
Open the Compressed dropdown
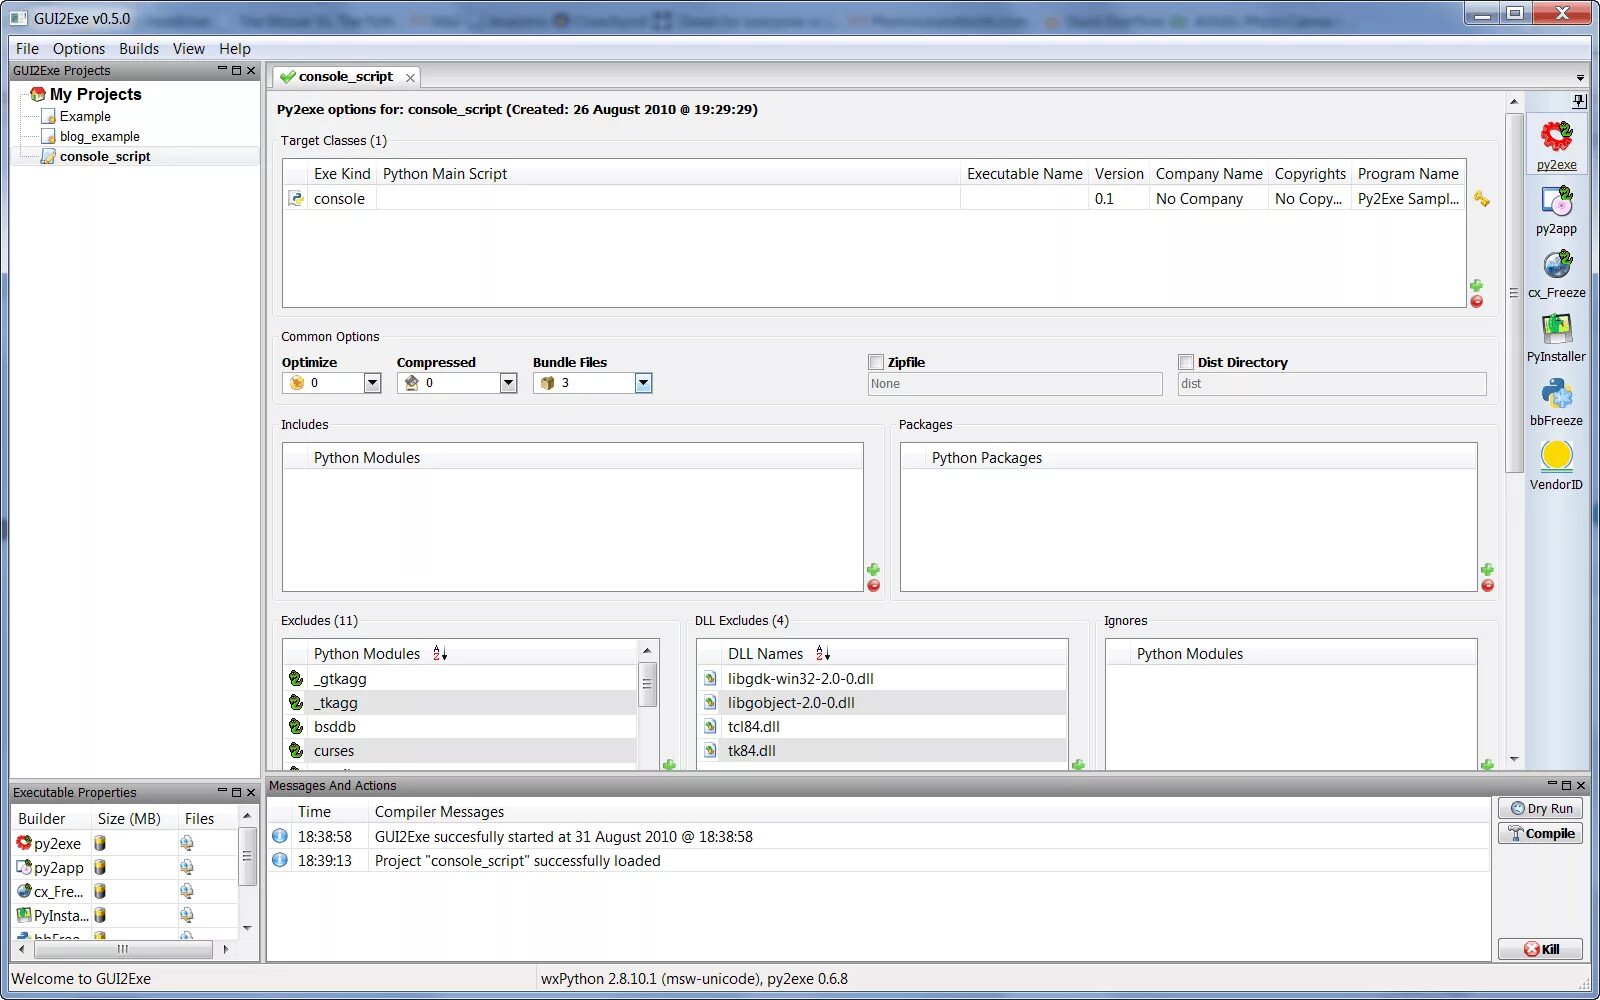(508, 383)
